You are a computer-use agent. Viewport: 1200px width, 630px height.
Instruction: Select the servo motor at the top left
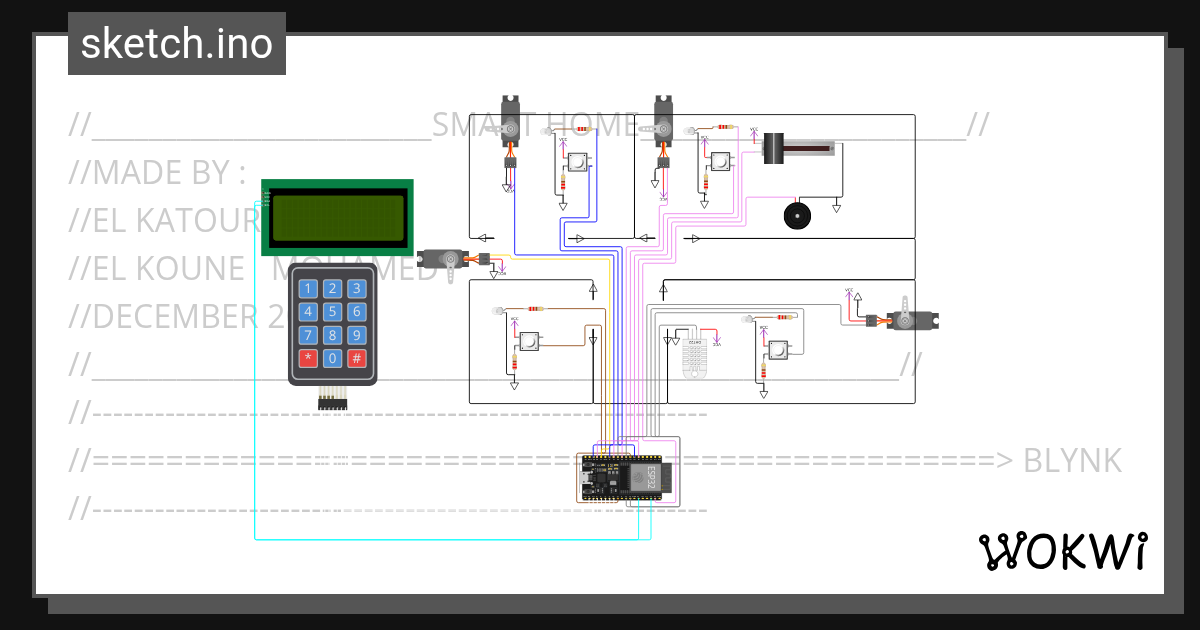click(510, 120)
